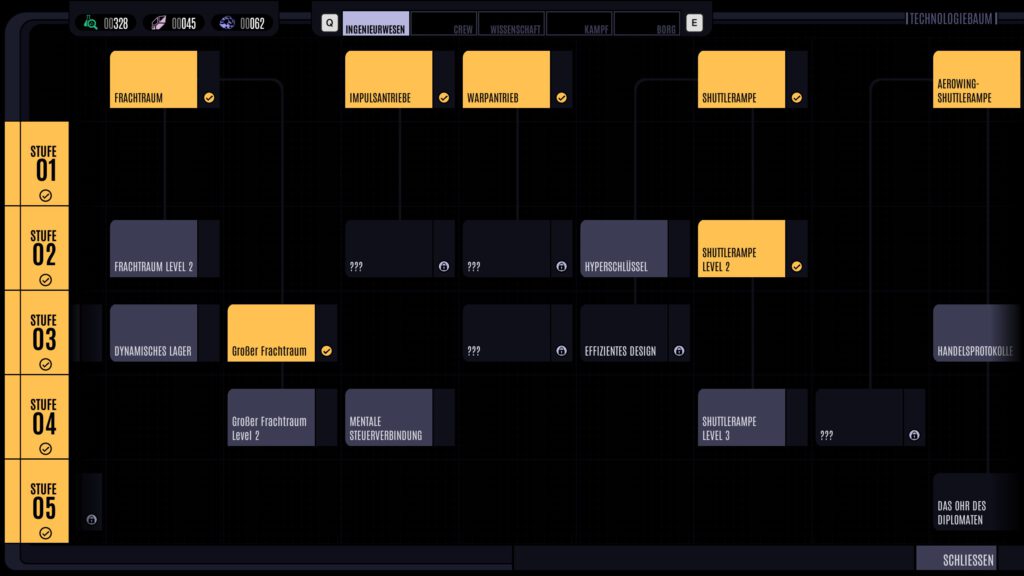Click the checkmark on Shuttlerampe Level 2
1024x576 pixels.
pos(796,267)
